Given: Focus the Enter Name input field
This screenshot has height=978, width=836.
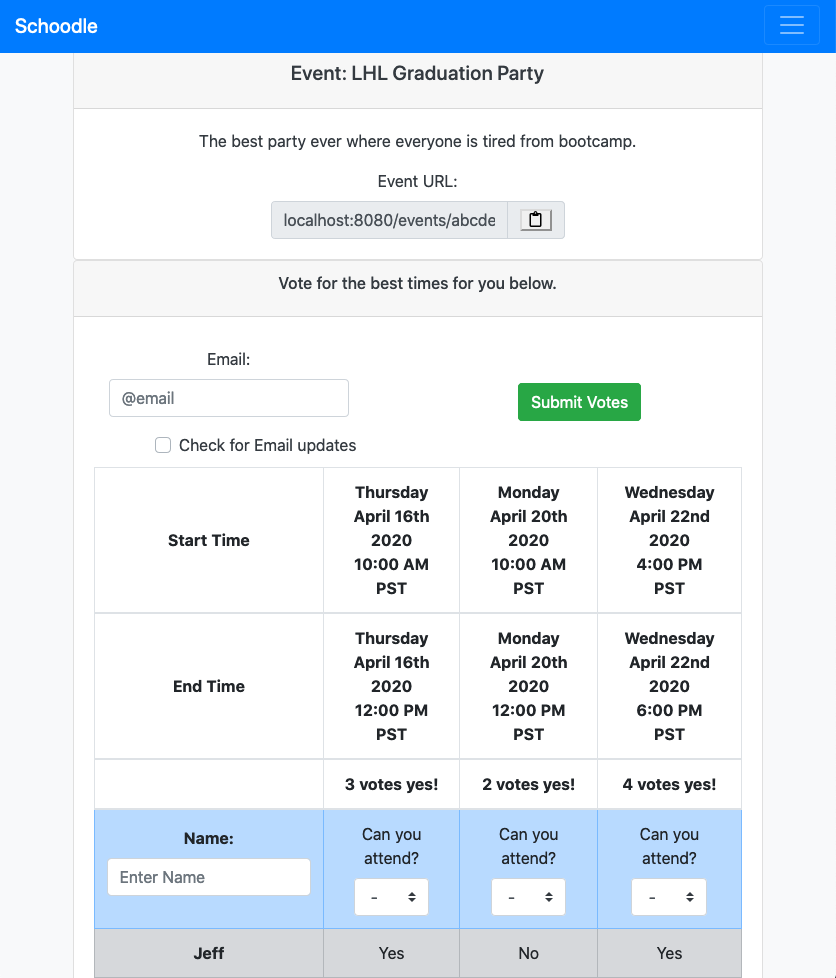Looking at the screenshot, I should (209, 877).
